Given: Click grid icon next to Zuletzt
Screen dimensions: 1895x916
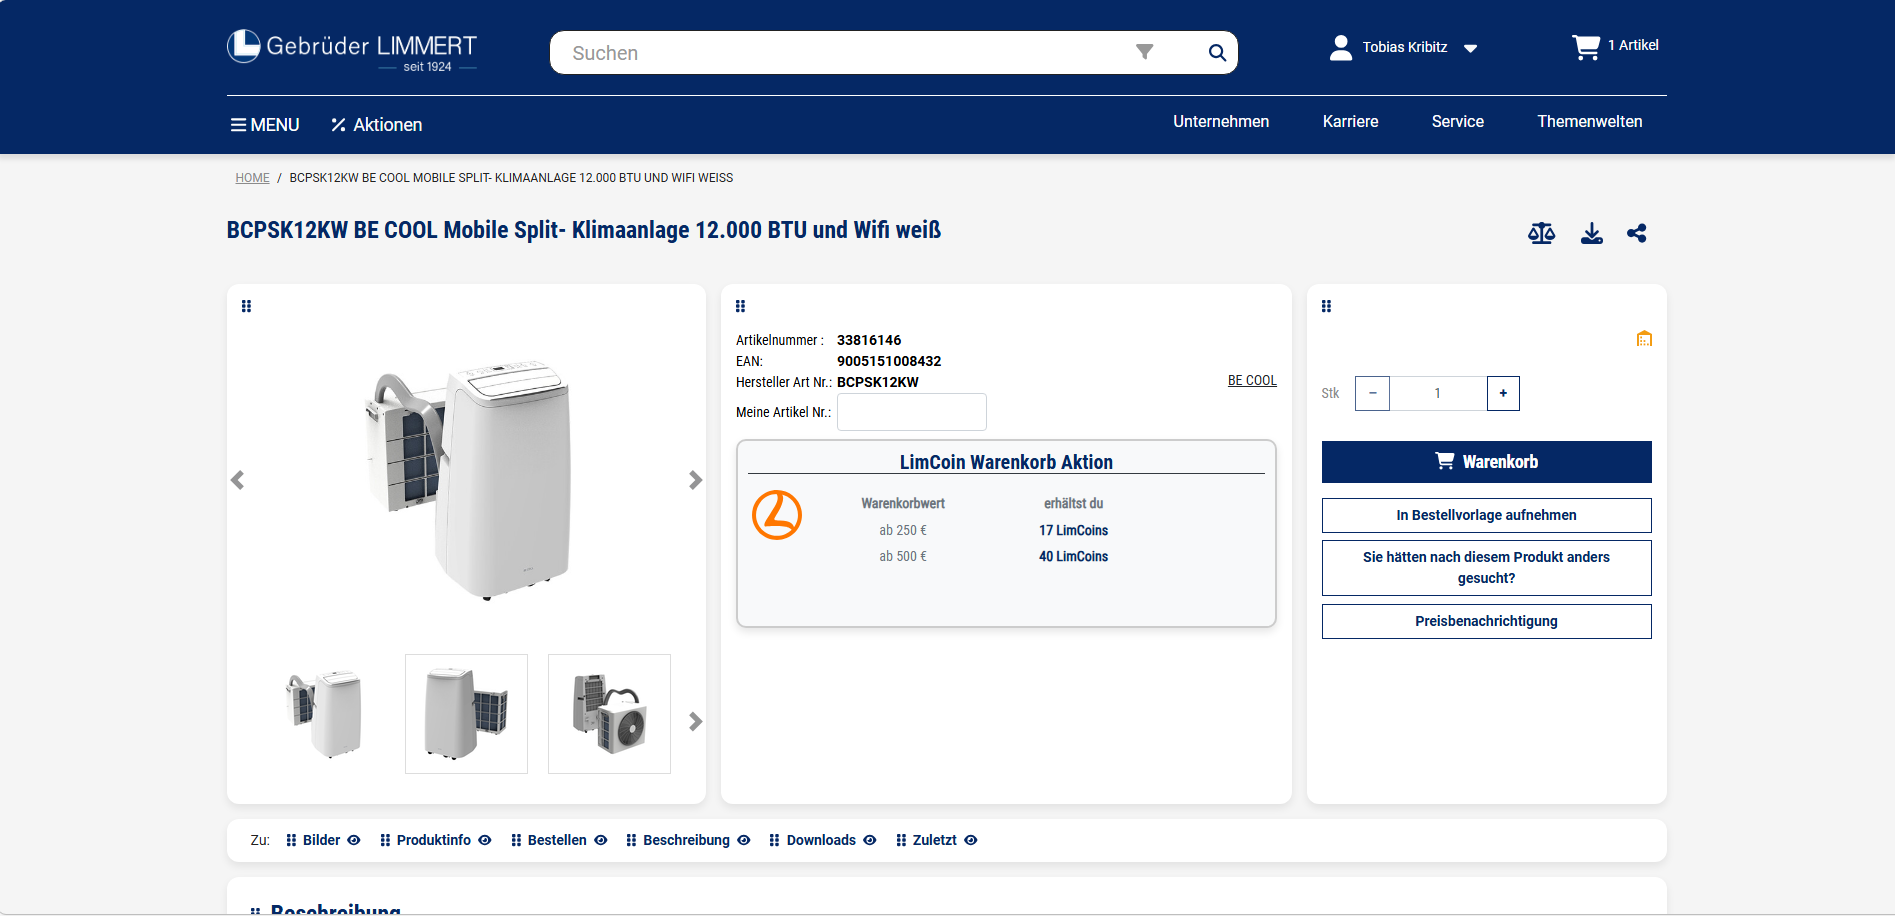Looking at the screenshot, I should click(x=901, y=840).
